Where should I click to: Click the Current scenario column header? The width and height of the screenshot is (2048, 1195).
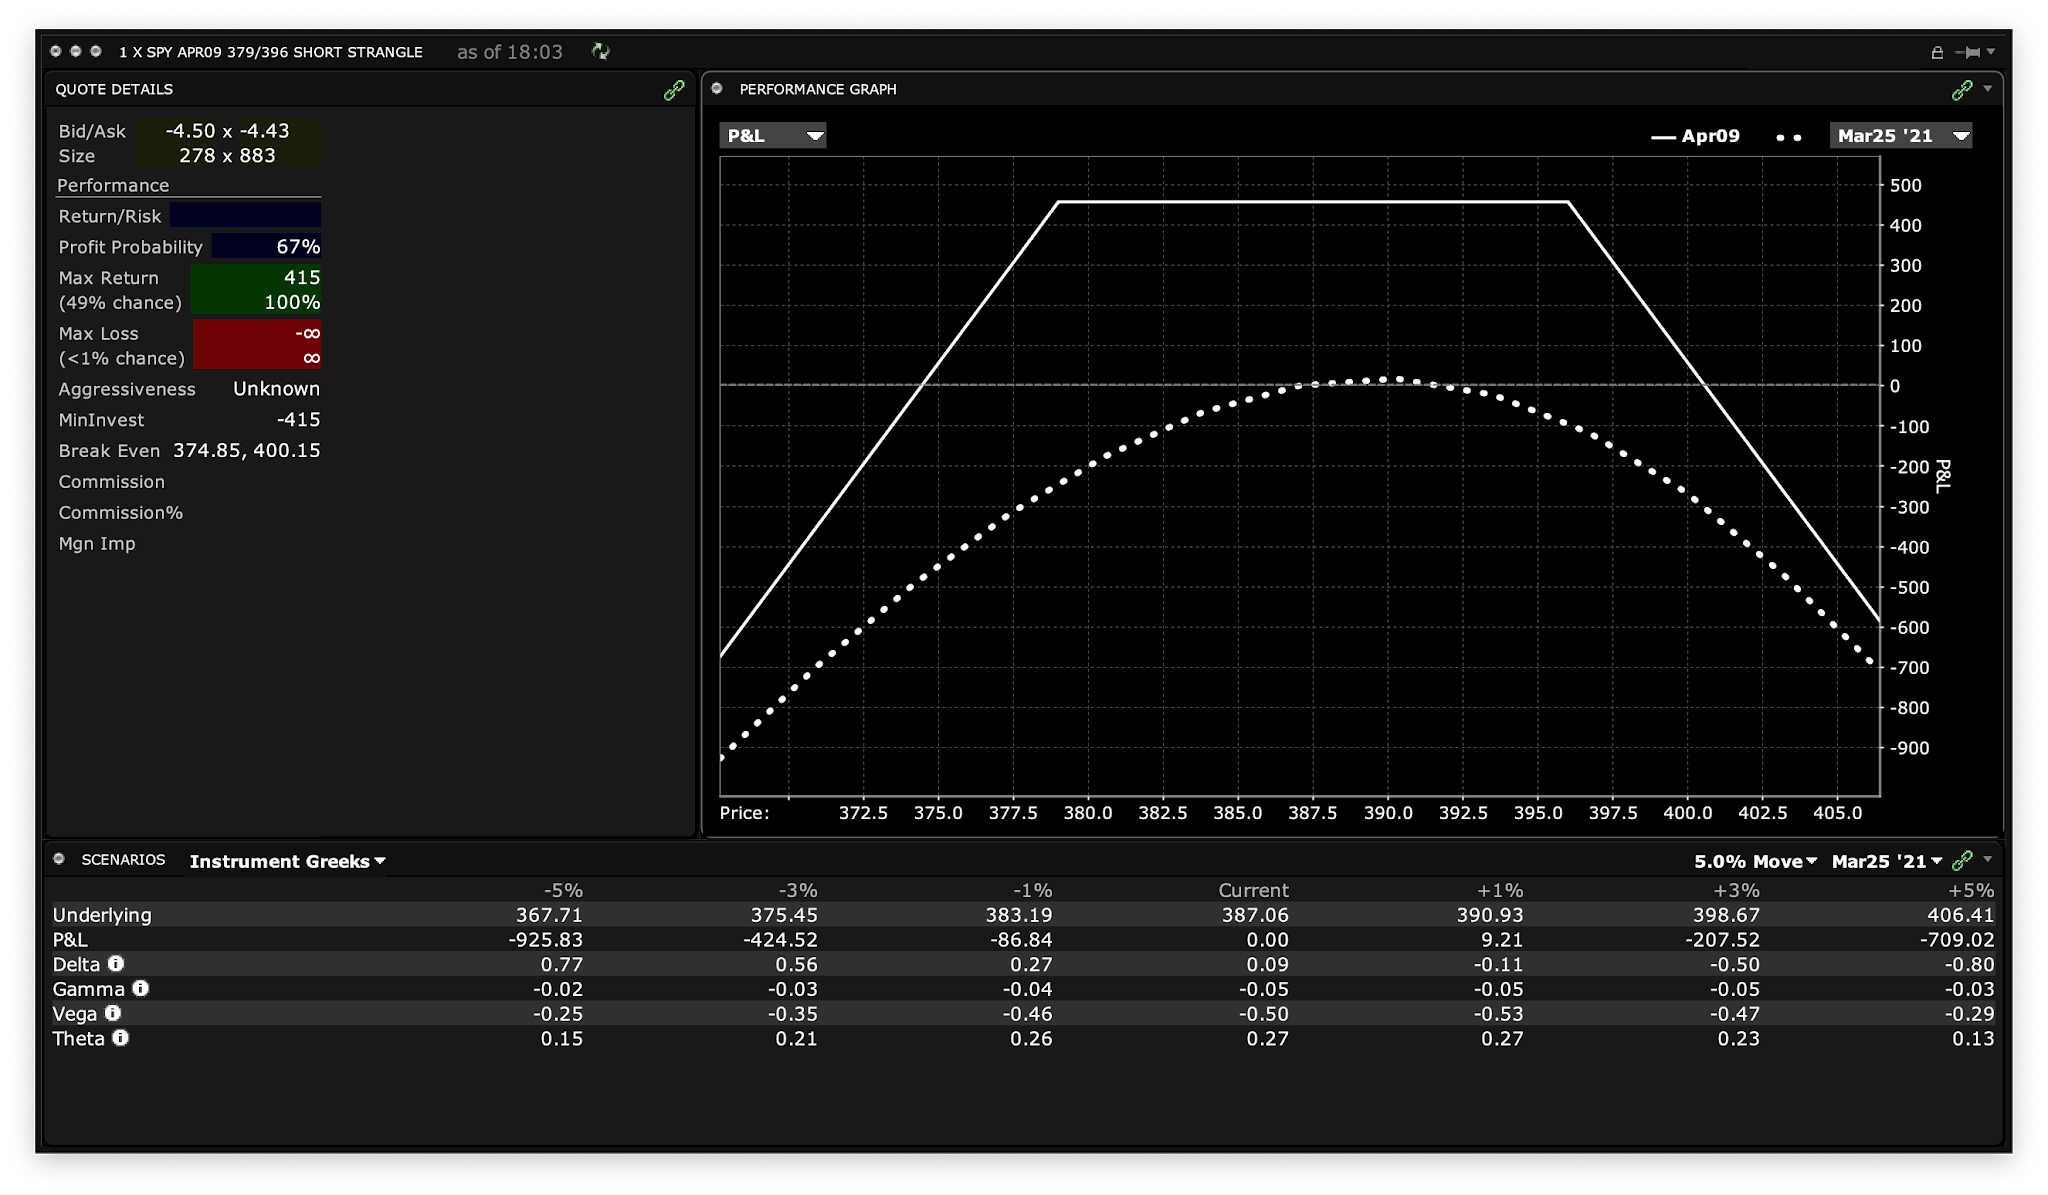[x=1253, y=890]
